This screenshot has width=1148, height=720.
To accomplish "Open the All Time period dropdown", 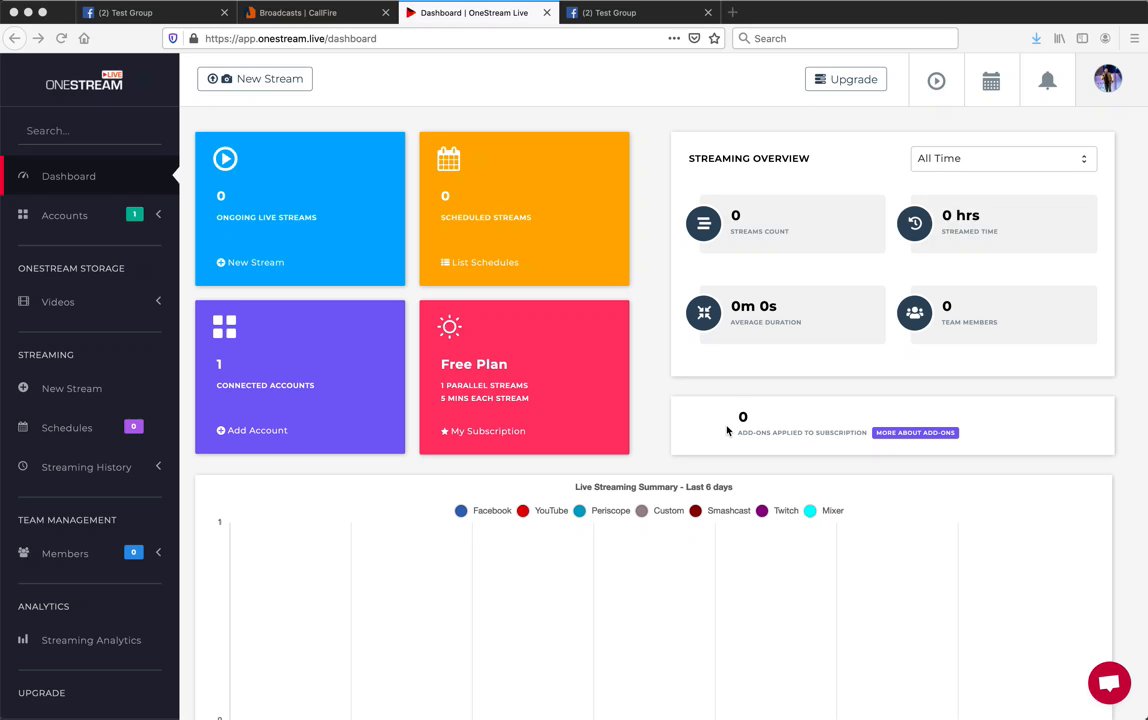I will point(1004,159).
